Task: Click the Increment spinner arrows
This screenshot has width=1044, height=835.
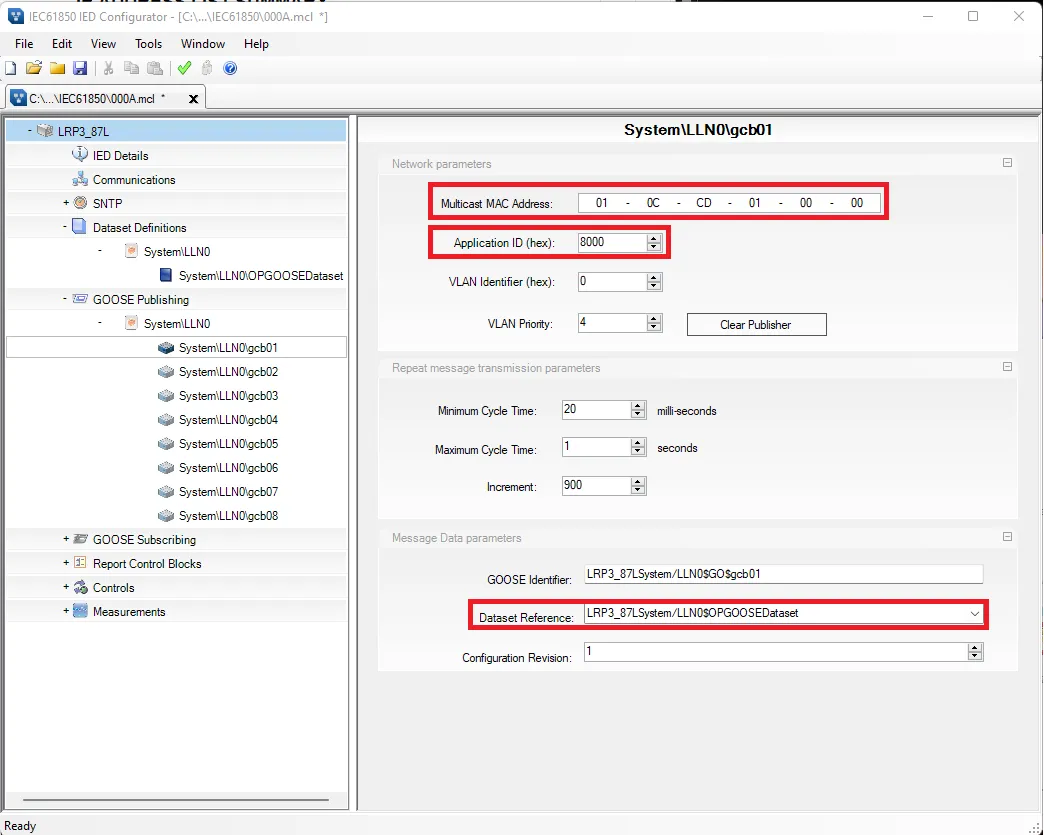Action: point(638,485)
